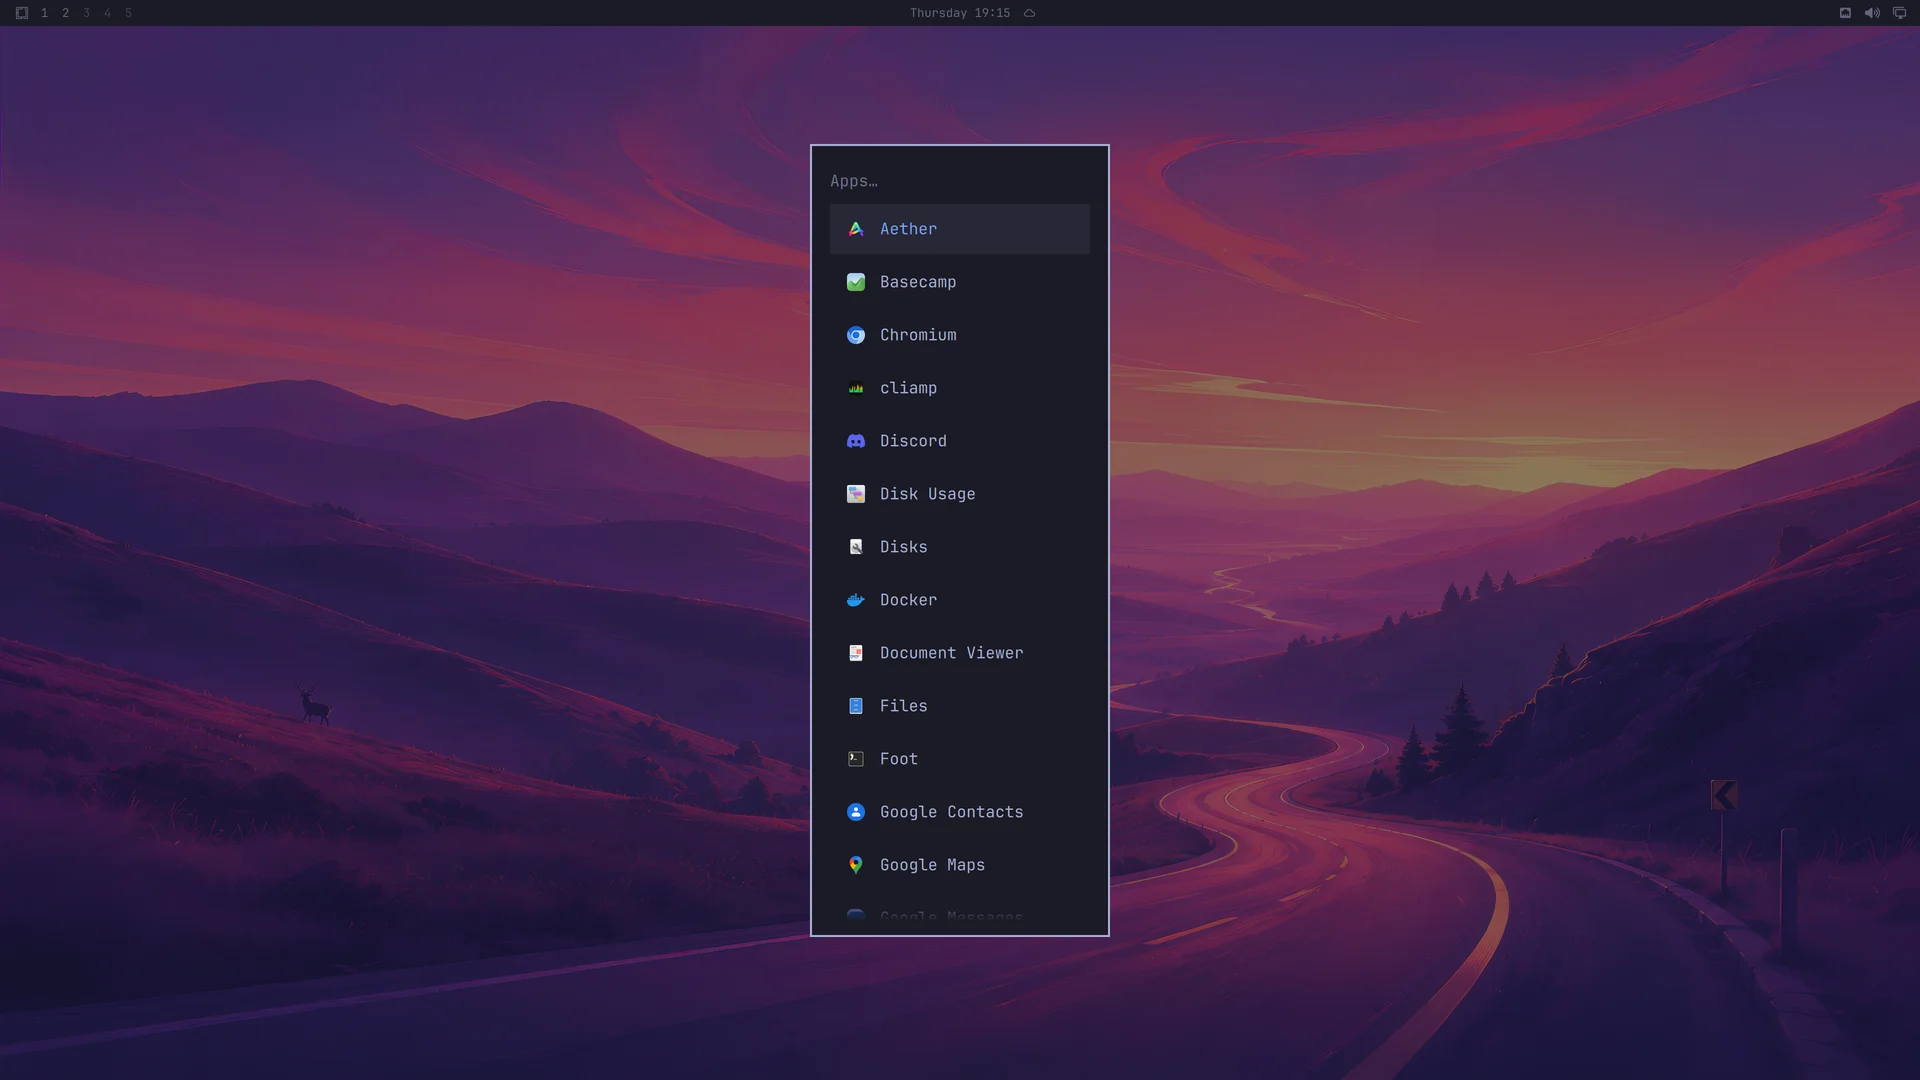Launch the Aether app icon
The width and height of the screenshot is (1920, 1080).
coord(856,229)
